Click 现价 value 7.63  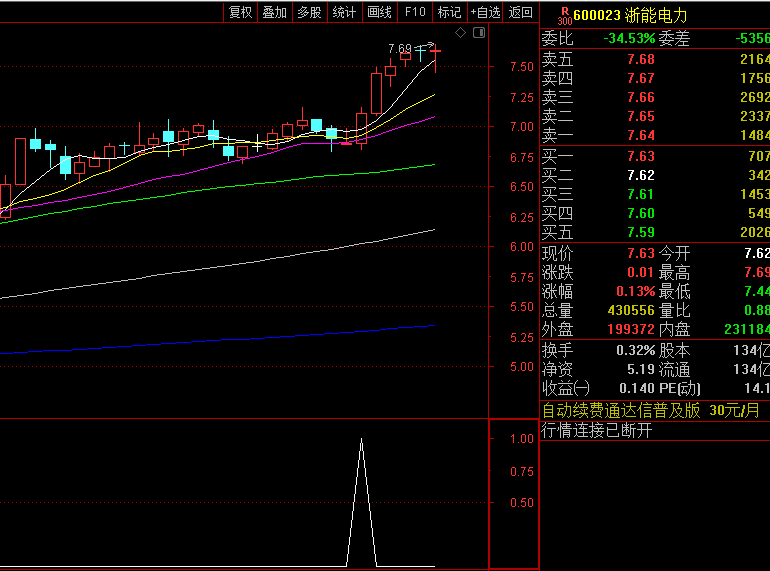point(641,253)
